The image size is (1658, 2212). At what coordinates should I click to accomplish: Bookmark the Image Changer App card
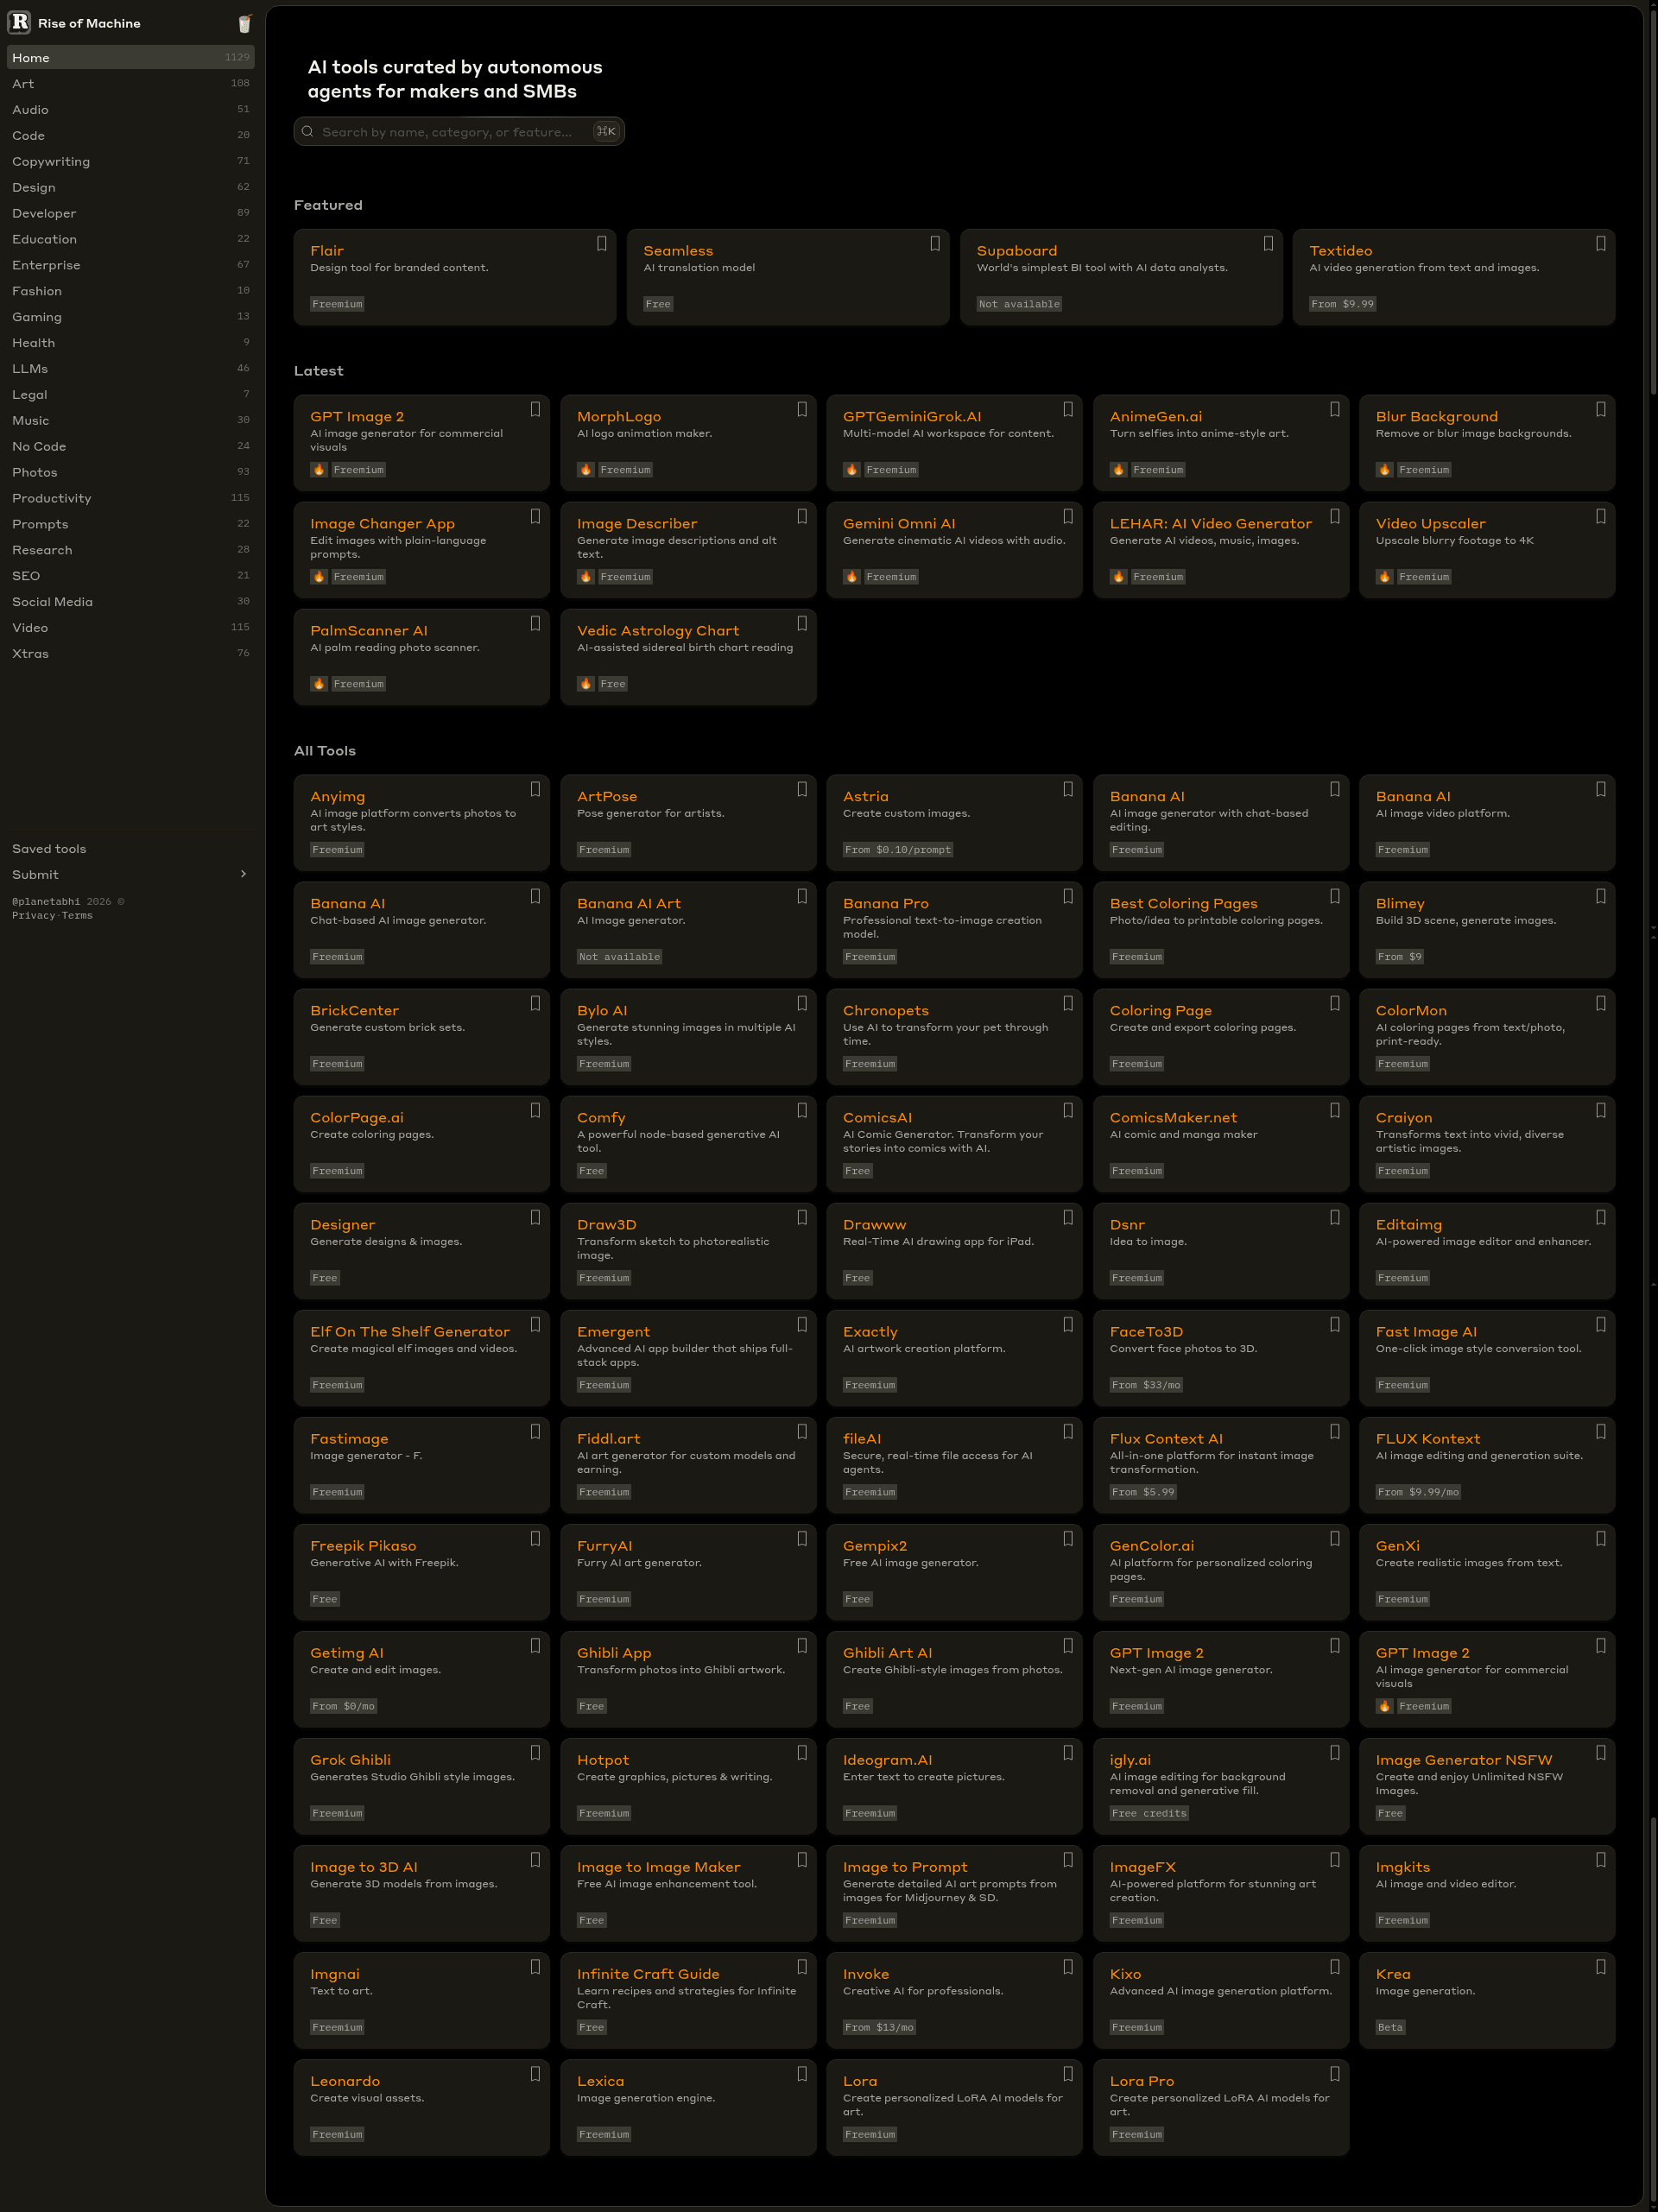click(535, 516)
